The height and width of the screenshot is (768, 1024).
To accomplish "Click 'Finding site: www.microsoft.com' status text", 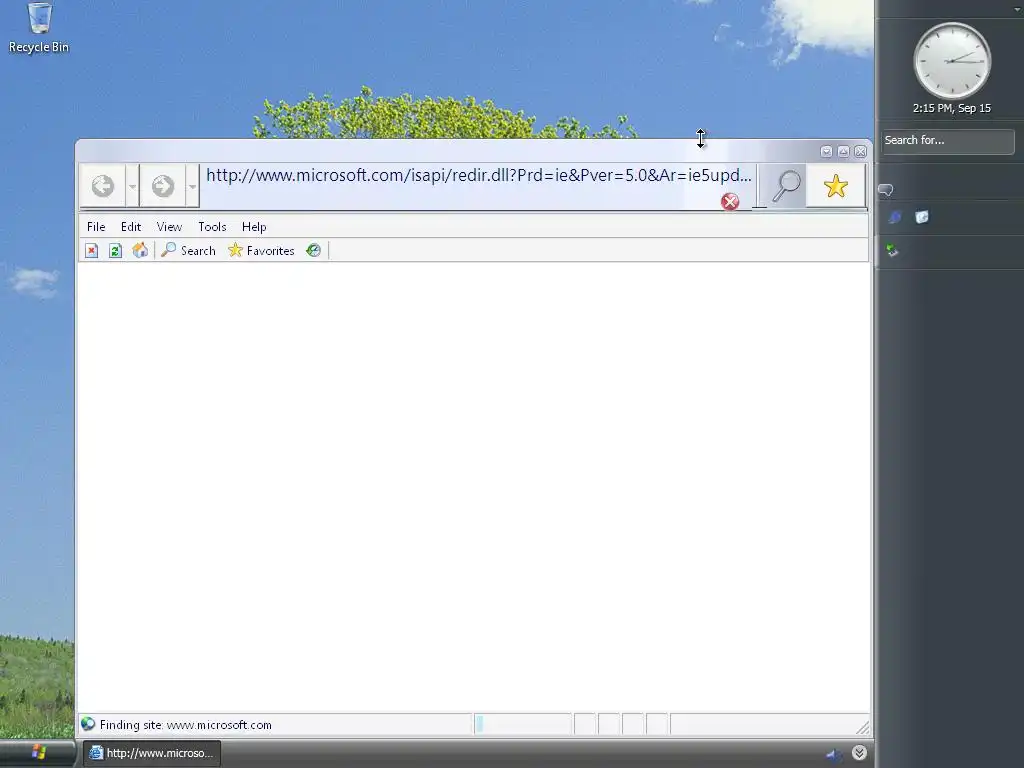I will point(185,725).
